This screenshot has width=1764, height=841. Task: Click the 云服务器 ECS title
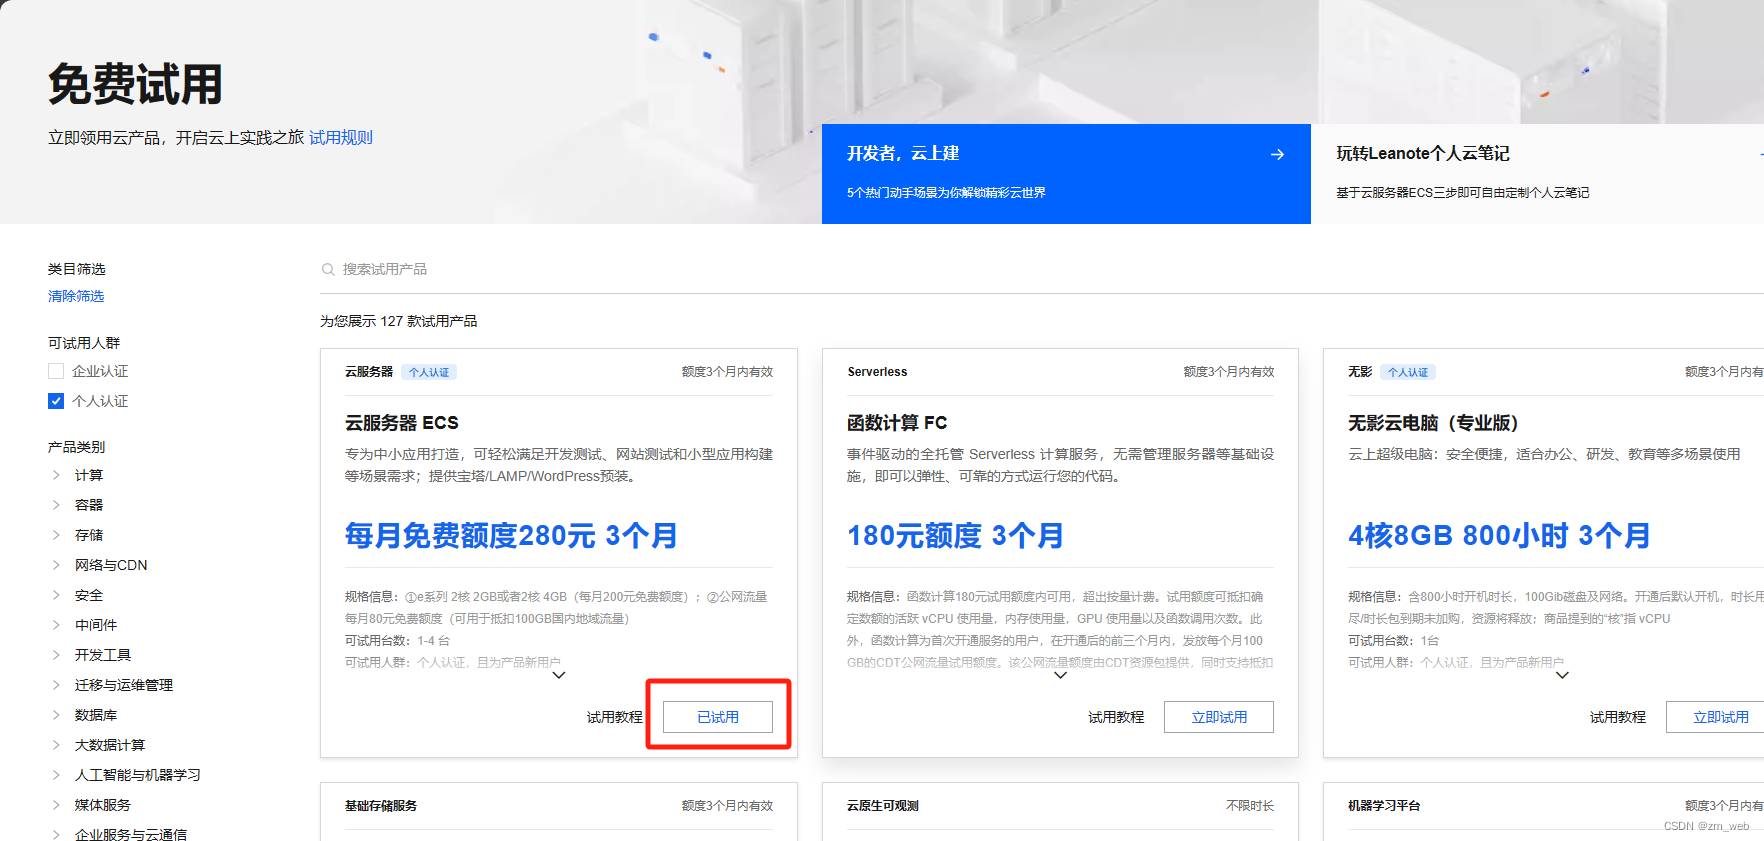[x=402, y=423]
